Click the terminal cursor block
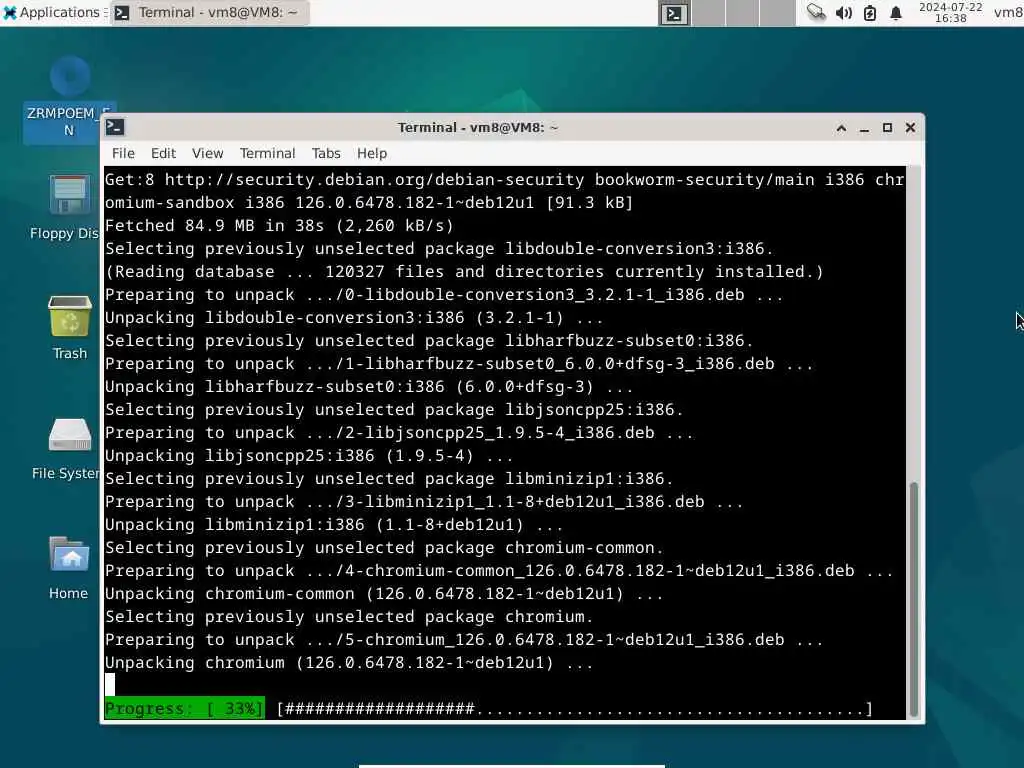This screenshot has width=1024, height=768. point(110,684)
